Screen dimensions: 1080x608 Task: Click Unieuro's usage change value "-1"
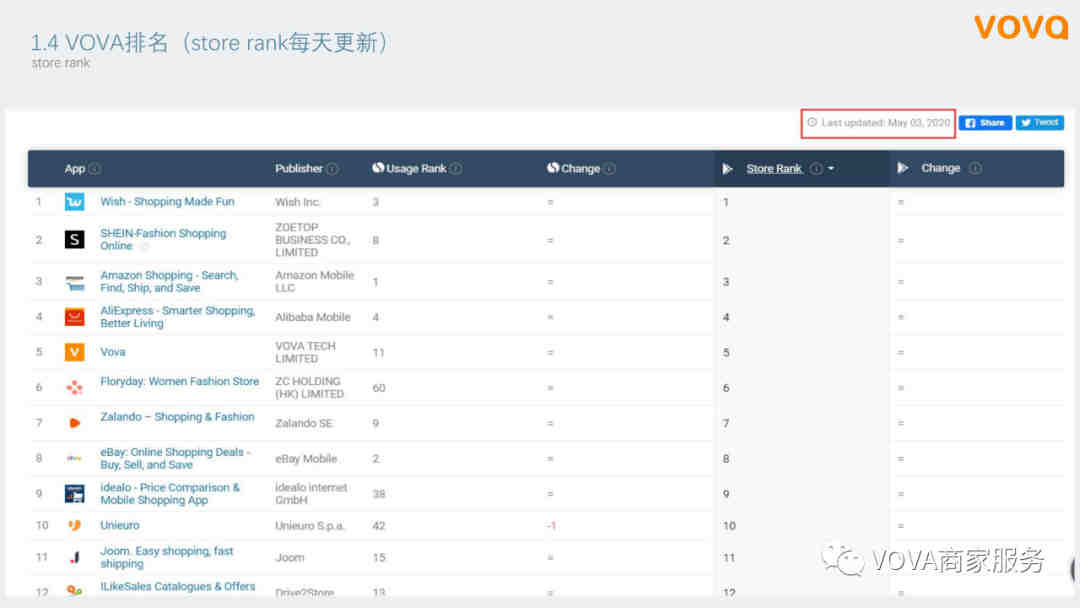[x=551, y=526]
